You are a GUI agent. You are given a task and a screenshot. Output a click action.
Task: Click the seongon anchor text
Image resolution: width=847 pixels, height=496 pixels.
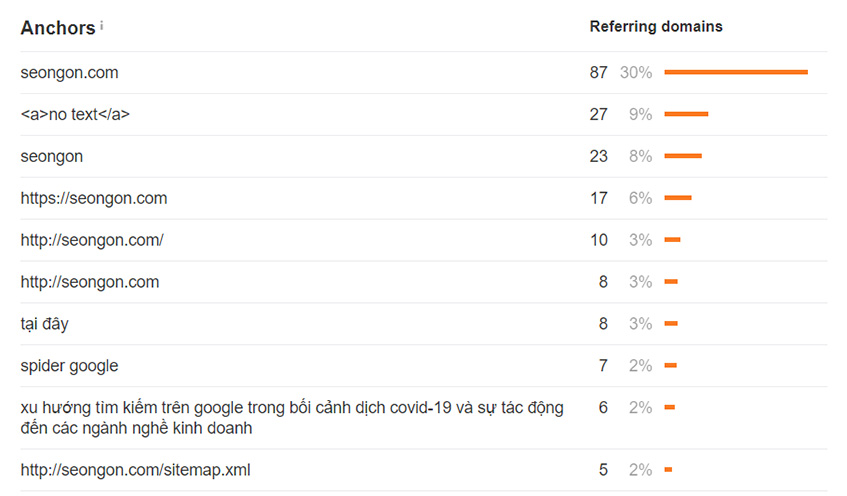52,156
